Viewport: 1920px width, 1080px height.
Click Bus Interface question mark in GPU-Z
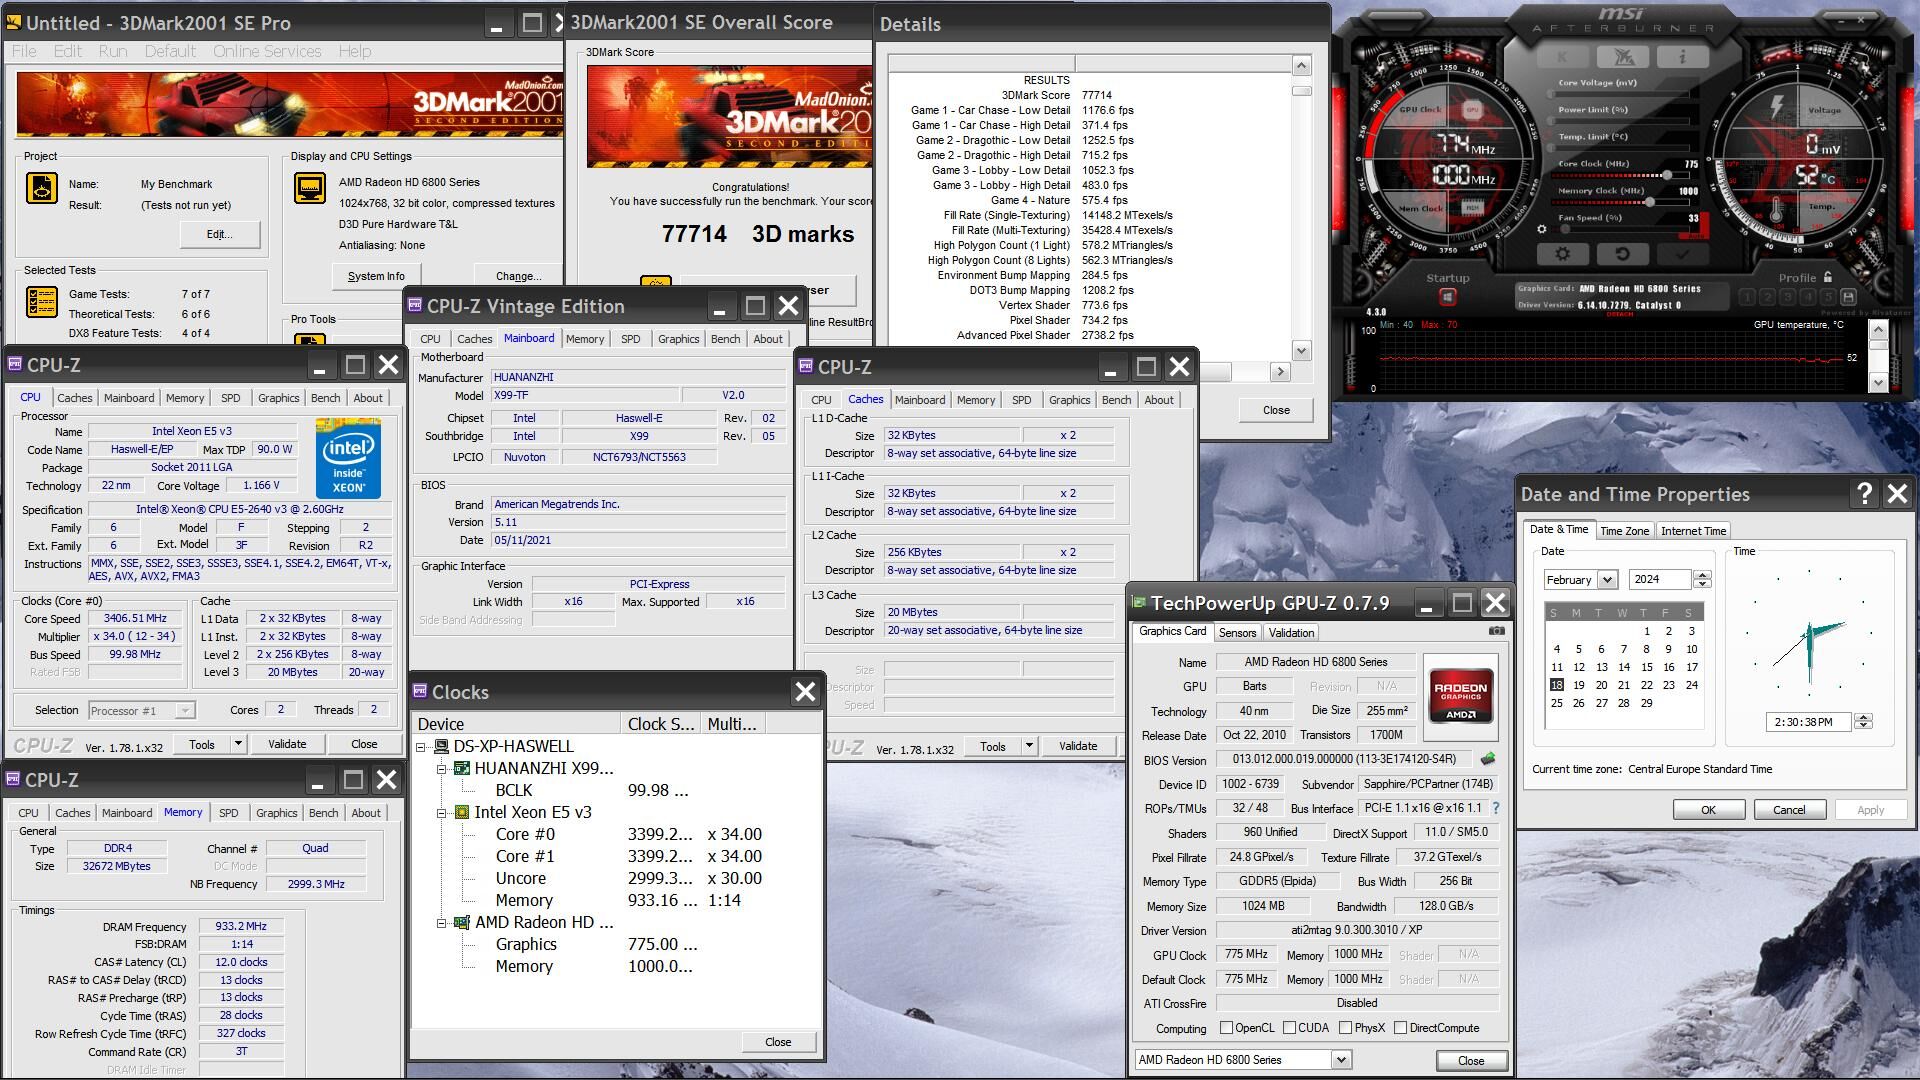point(1496,808)
